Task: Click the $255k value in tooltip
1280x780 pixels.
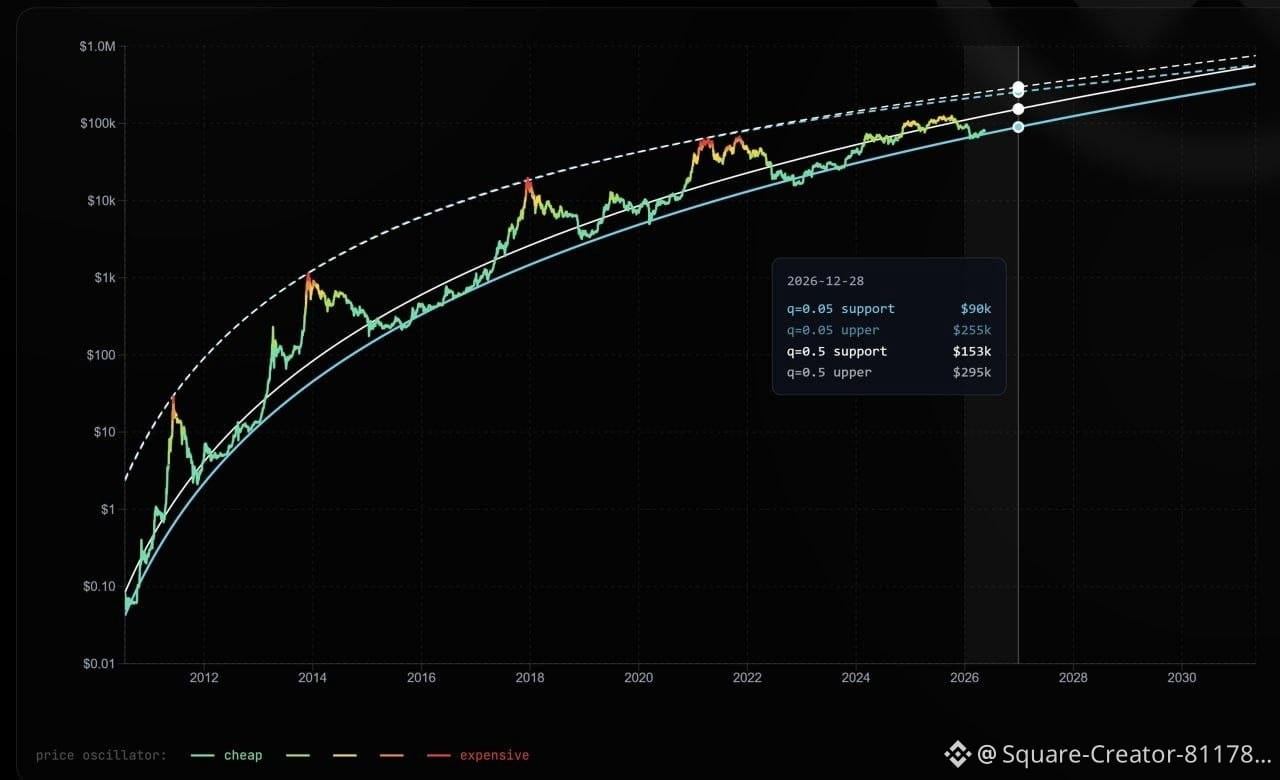Action: (x=971, y=330)
